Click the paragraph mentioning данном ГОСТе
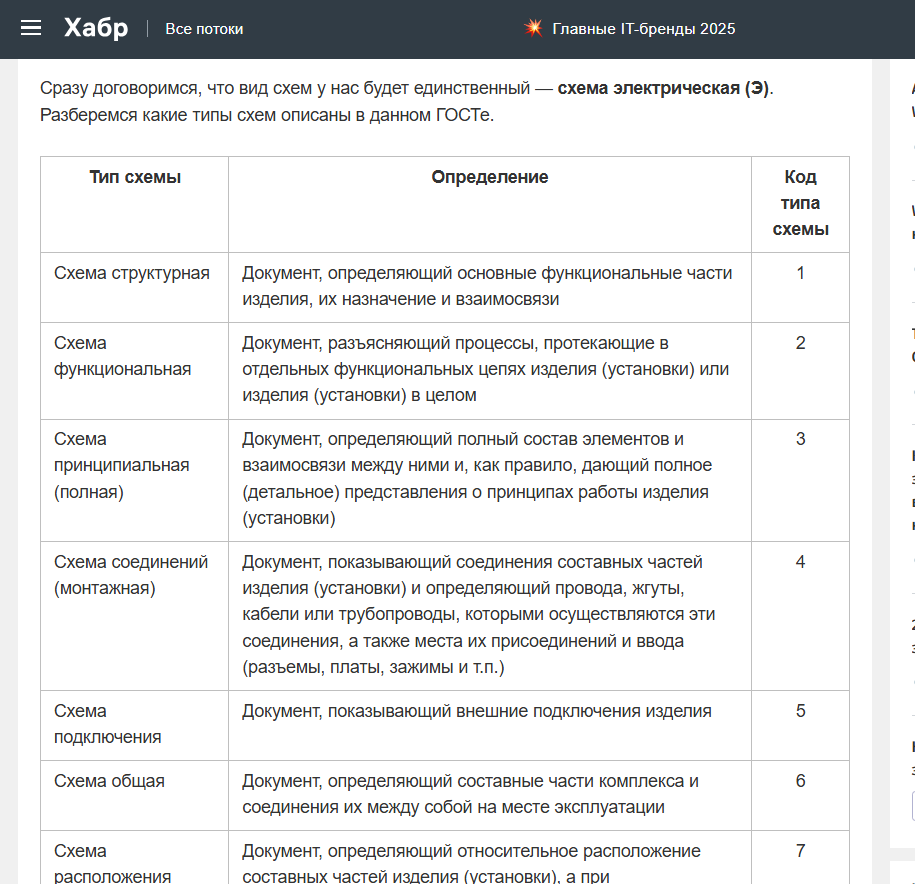Viewport: 915px width, 884px height. click(x=267, y=115)
